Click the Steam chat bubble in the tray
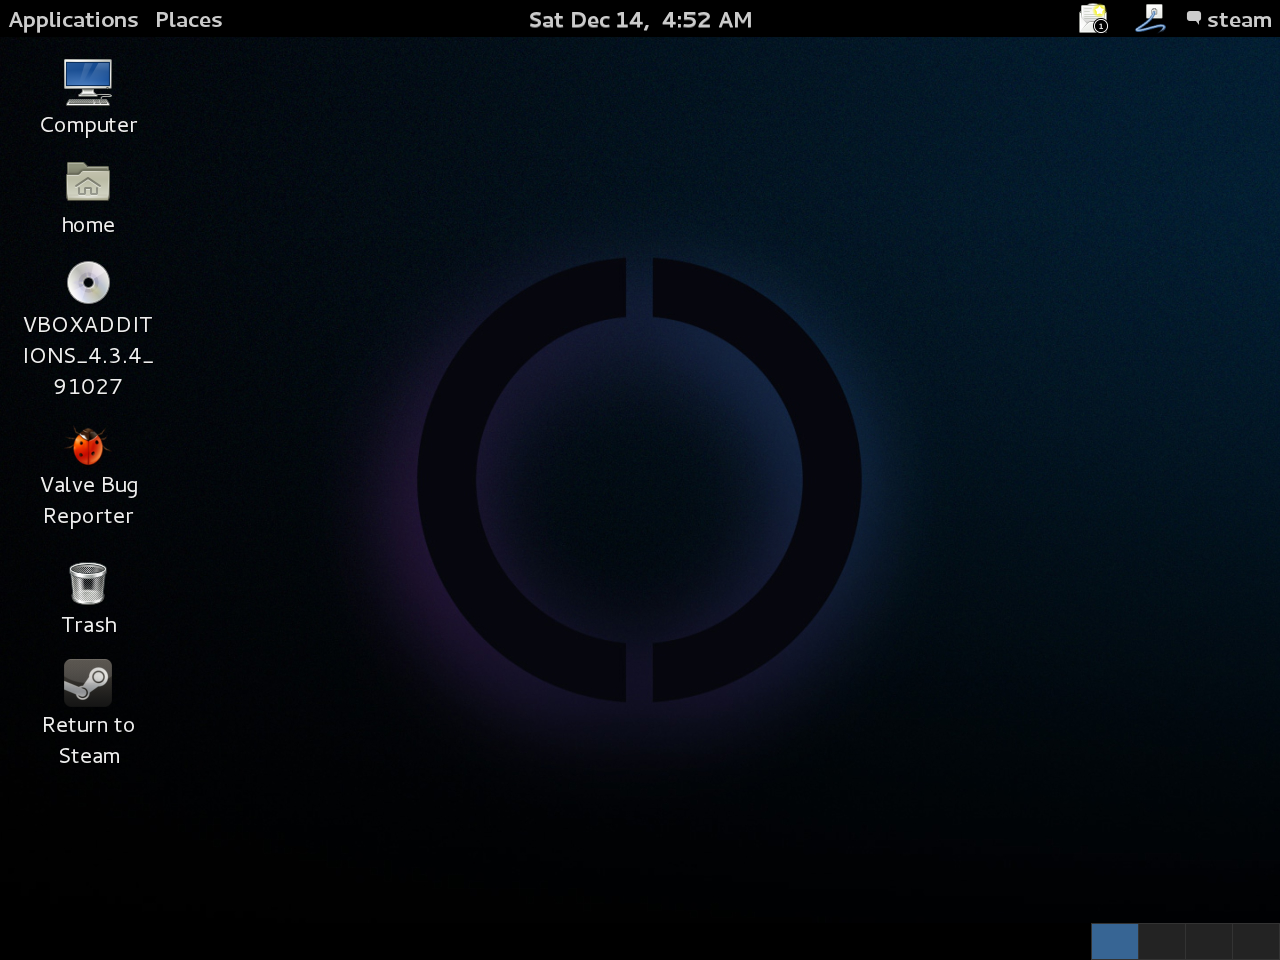1280x960 pixels. (x=1192, y=18)
